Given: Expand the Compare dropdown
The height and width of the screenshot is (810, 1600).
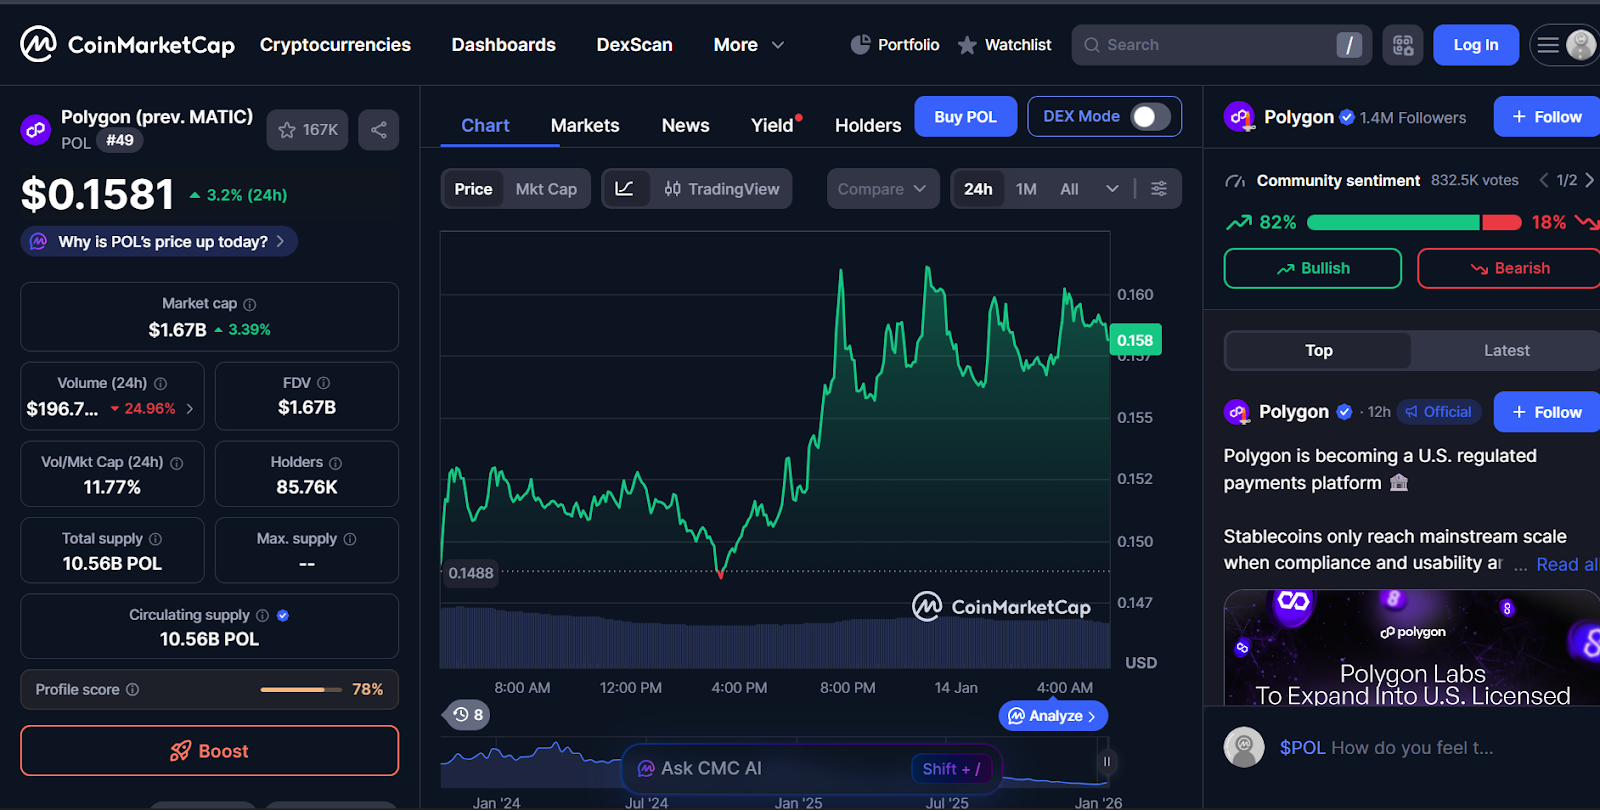Looking at the screenshot, I should pos(882,189).
